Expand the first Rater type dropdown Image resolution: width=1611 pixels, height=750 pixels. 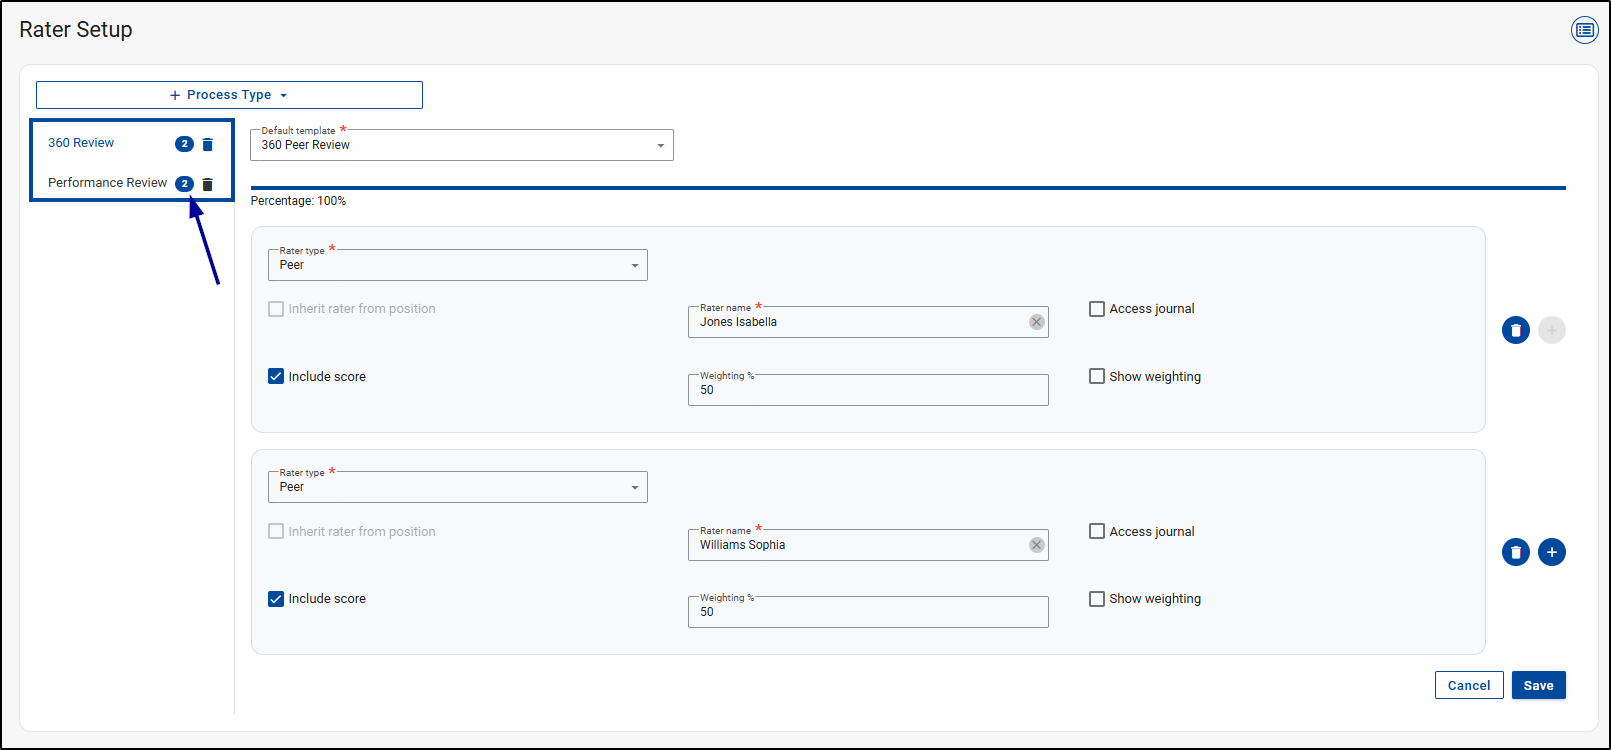pos(457,265)
